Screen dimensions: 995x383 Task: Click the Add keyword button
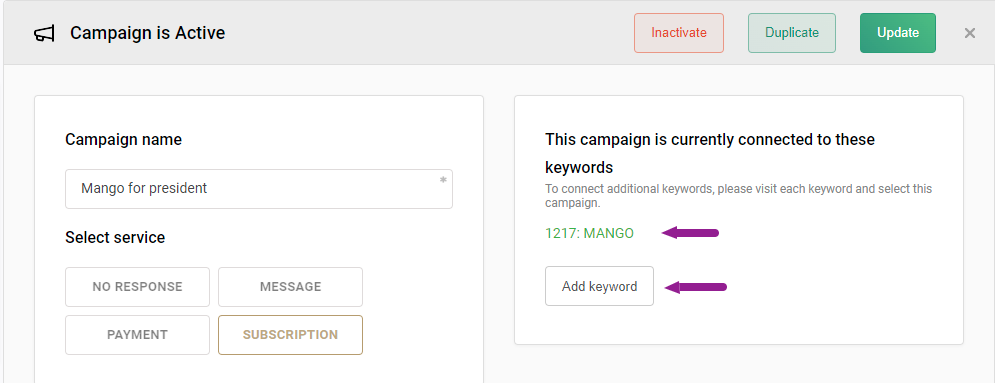coord(599,286)
